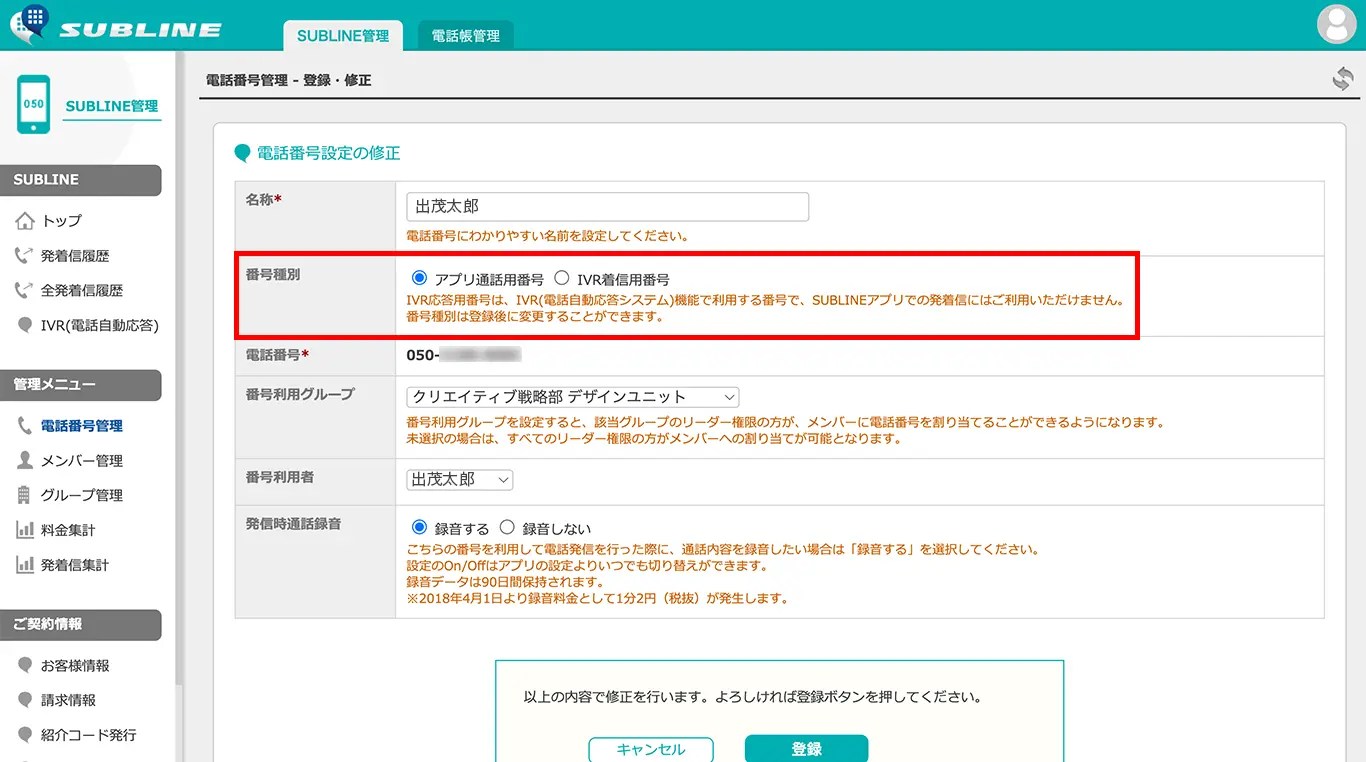Open グループ管理 from the sidebar
This screenshot has height=762, width=1366.
(79, 494)
